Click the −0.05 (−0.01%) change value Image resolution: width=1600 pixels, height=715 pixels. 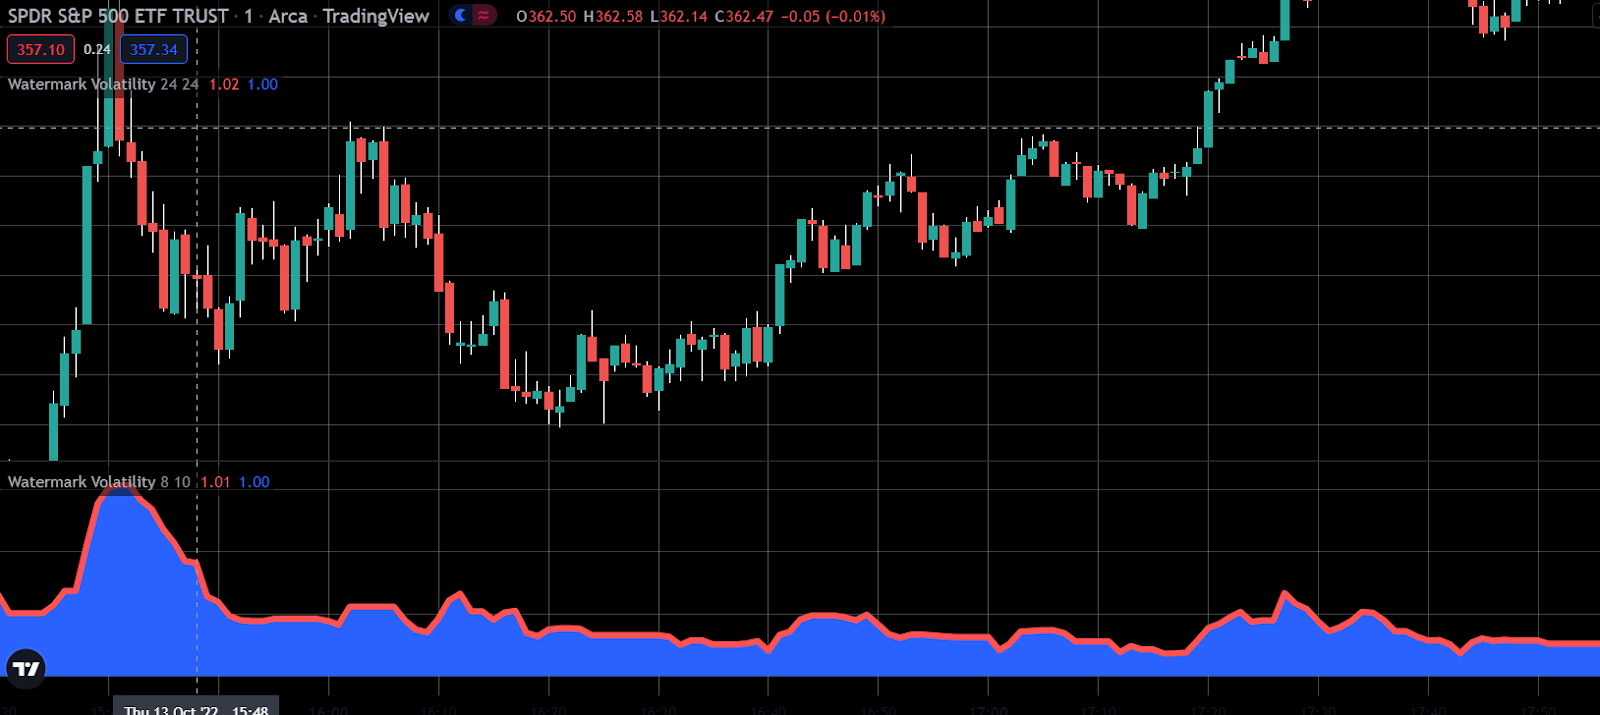tap(833, 16)
